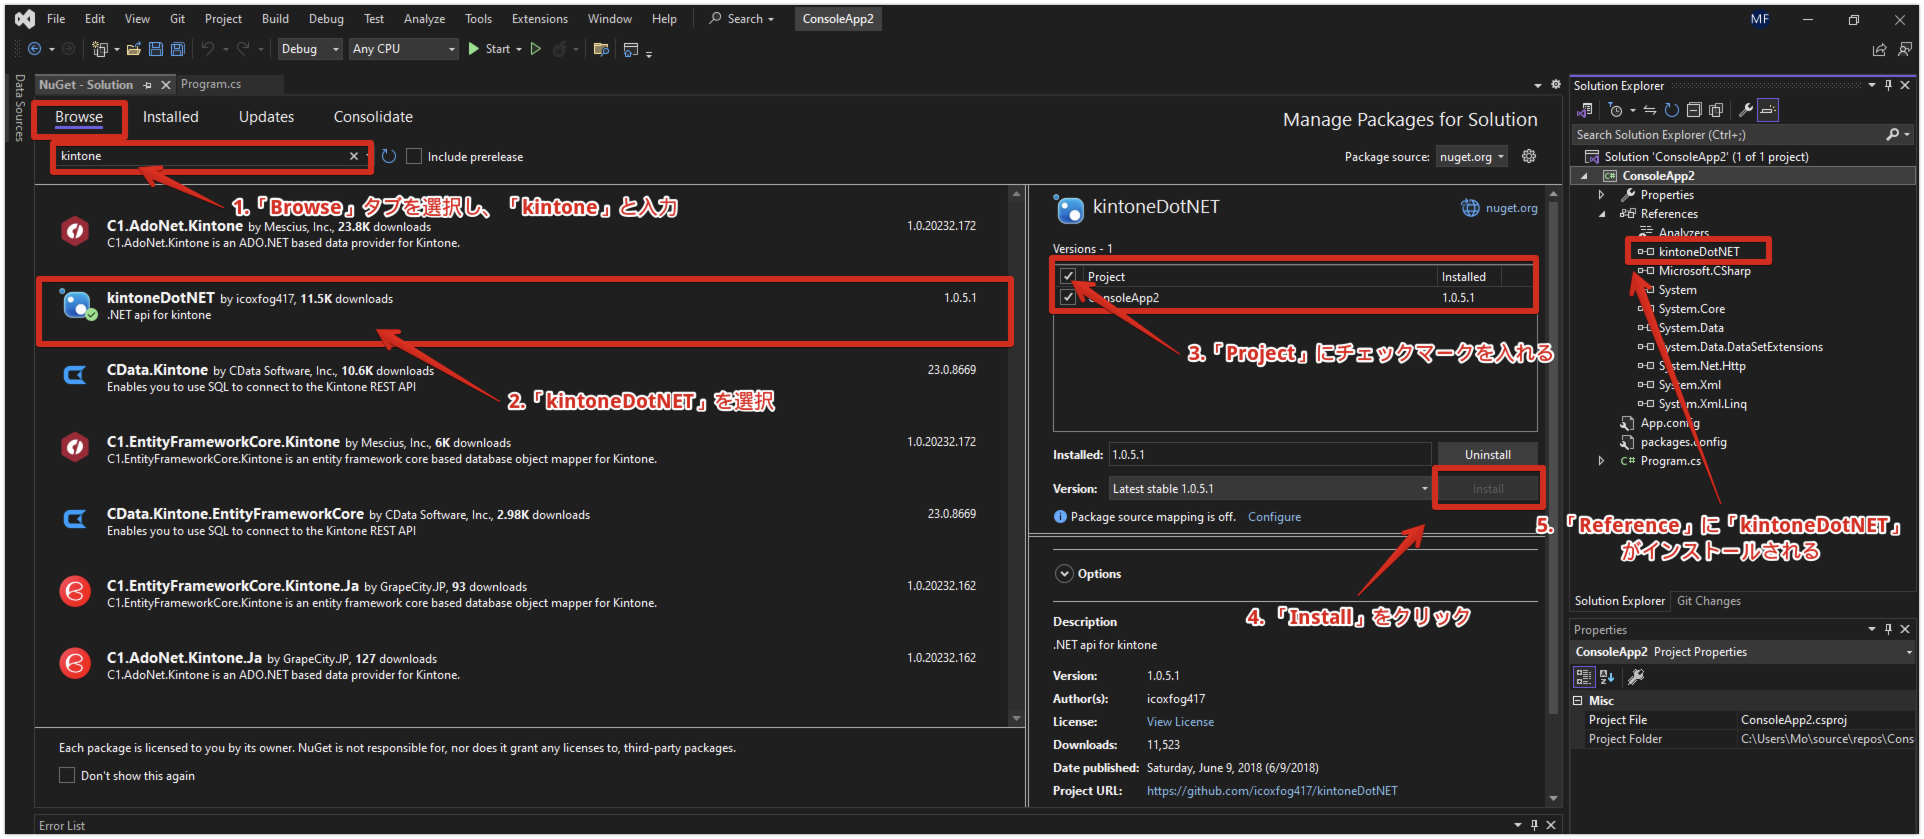Open the Program.cs editor tab
The width and height of the screenshot is (1924, 839).
(211, 85)
